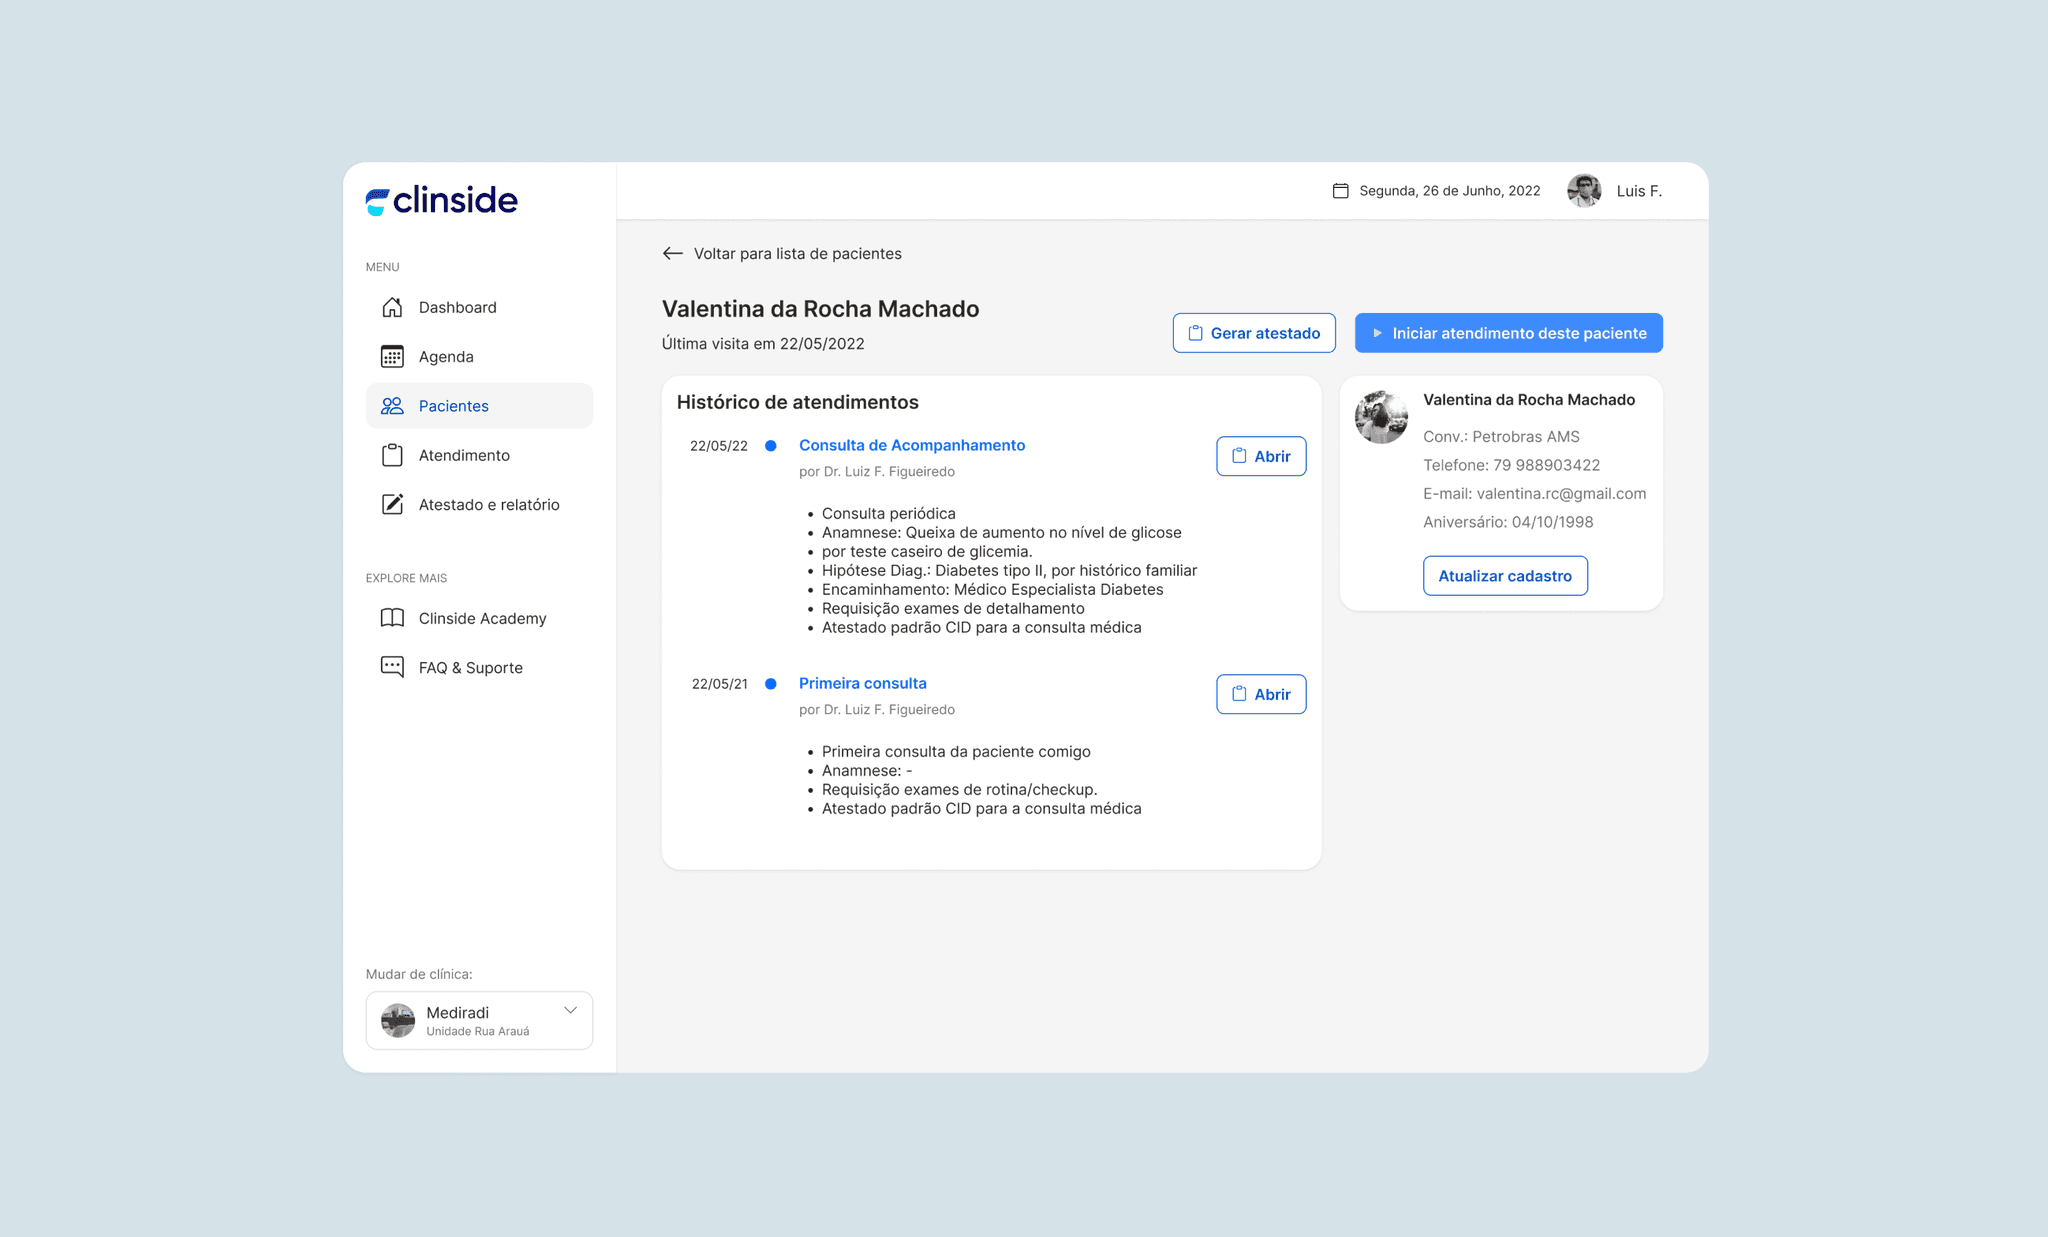2048x1237 pixels.
Task: Click the calendar icon beside the date
Action: 1340,191
